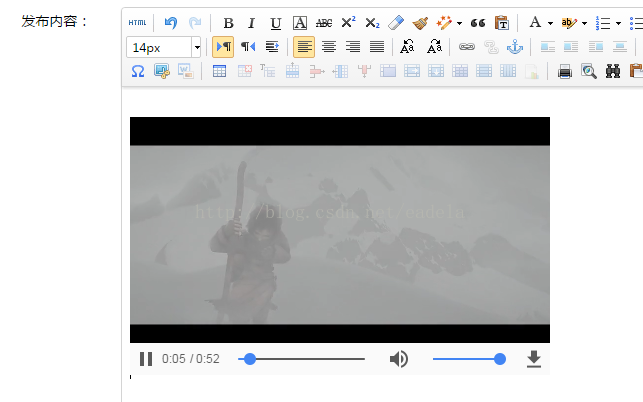643x402 pixels.
Task: Apply text highlight background color
Action: click(x=569, y=23)
